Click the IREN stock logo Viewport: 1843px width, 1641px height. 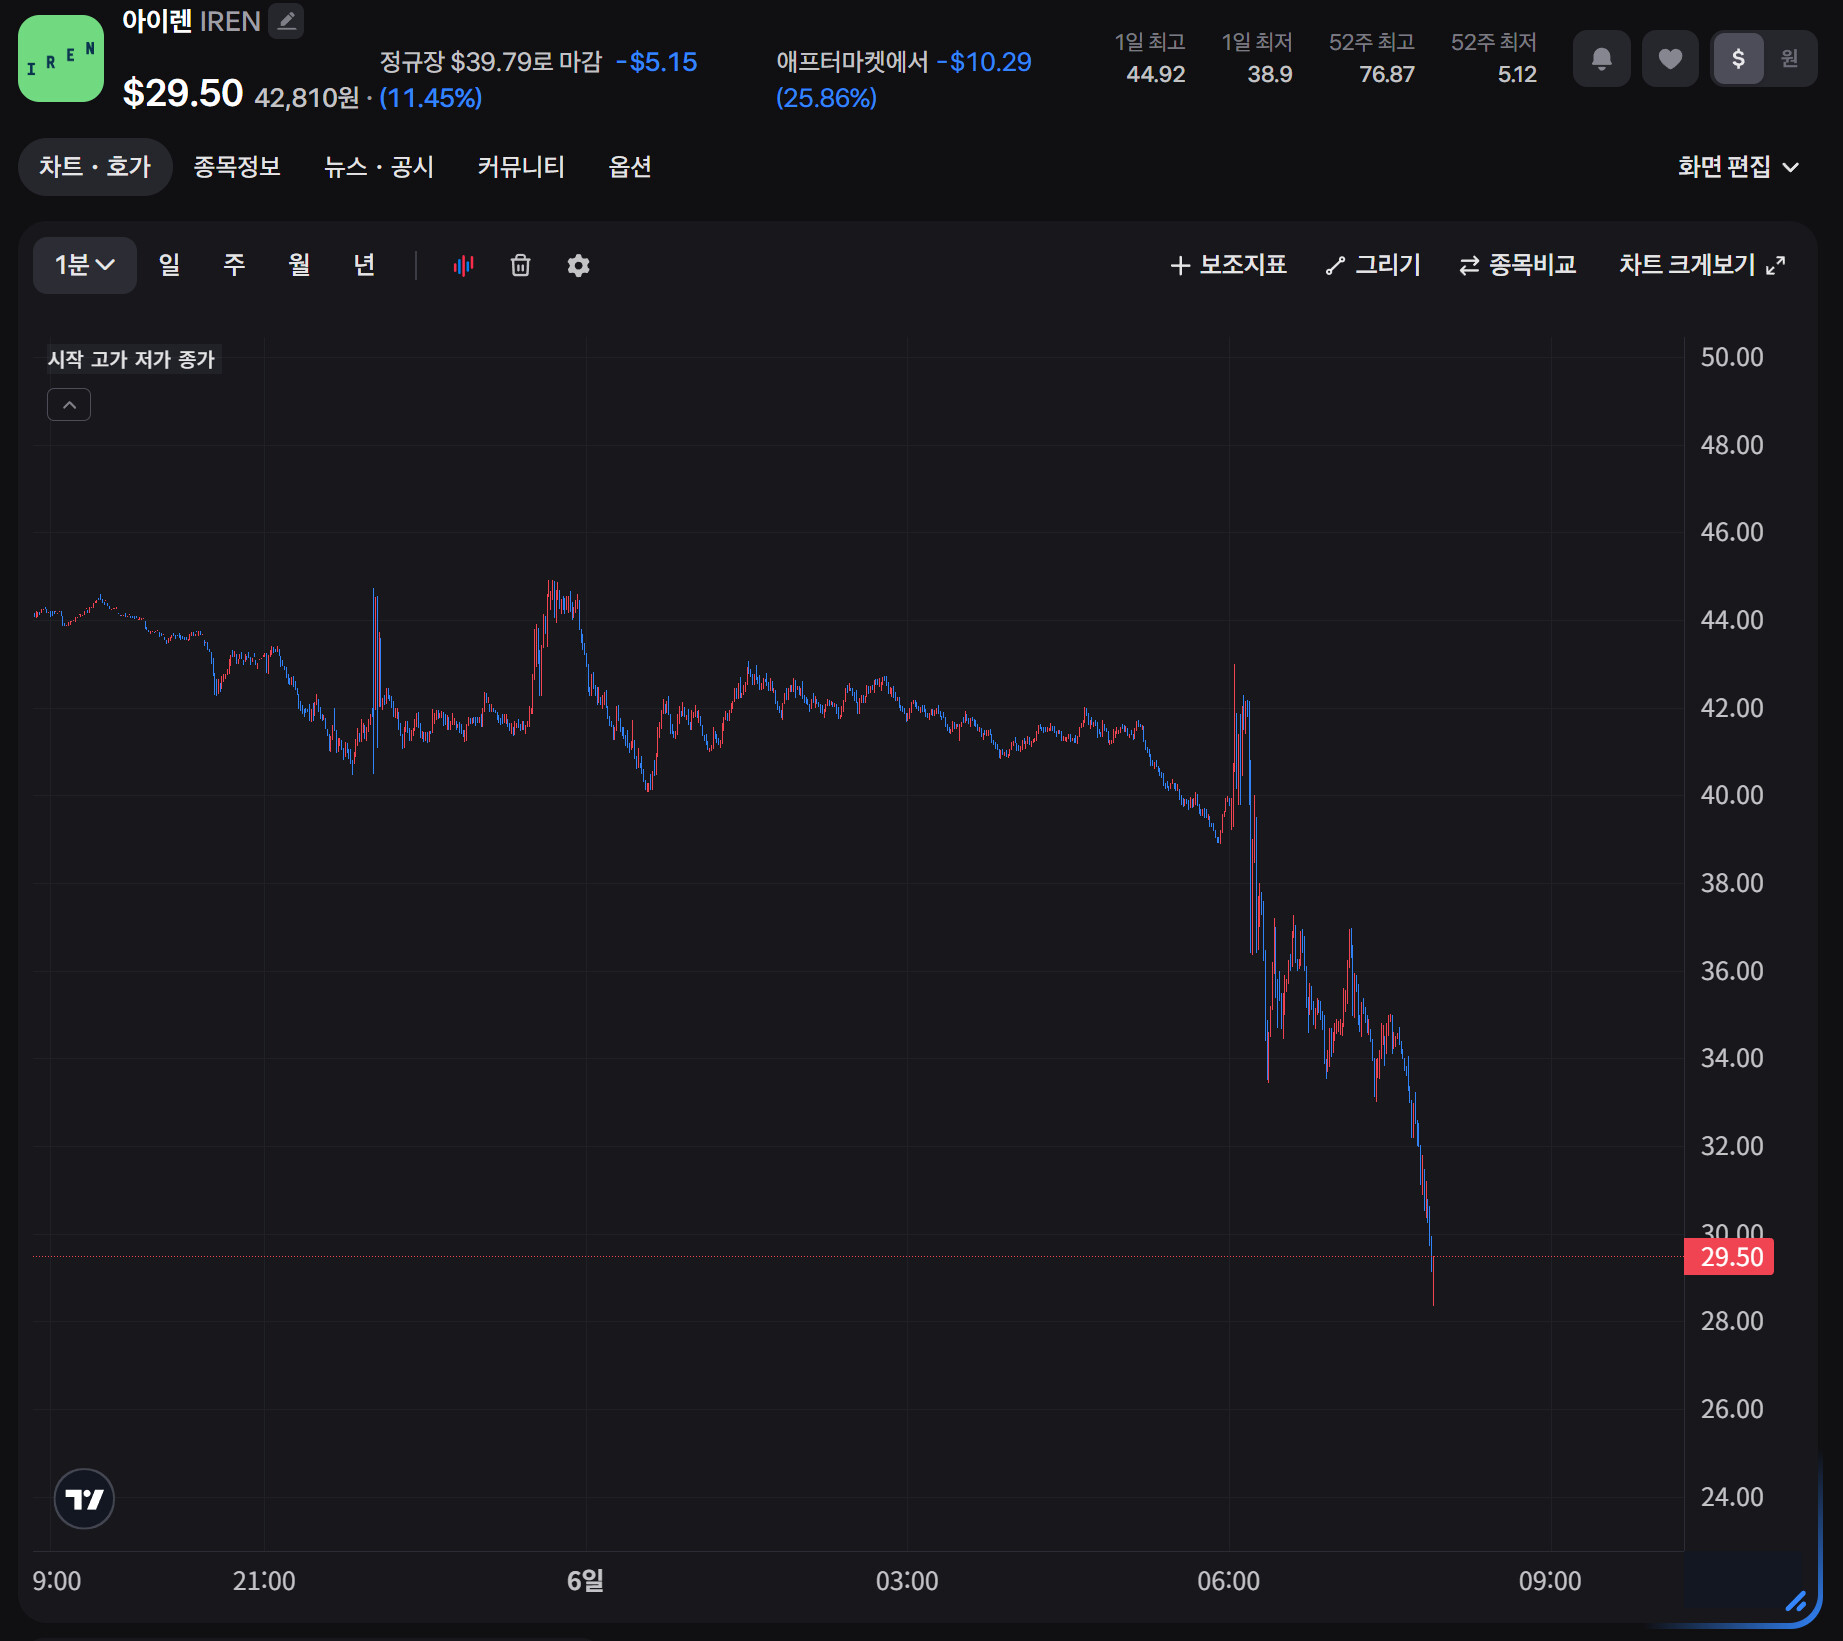(61, 59)
